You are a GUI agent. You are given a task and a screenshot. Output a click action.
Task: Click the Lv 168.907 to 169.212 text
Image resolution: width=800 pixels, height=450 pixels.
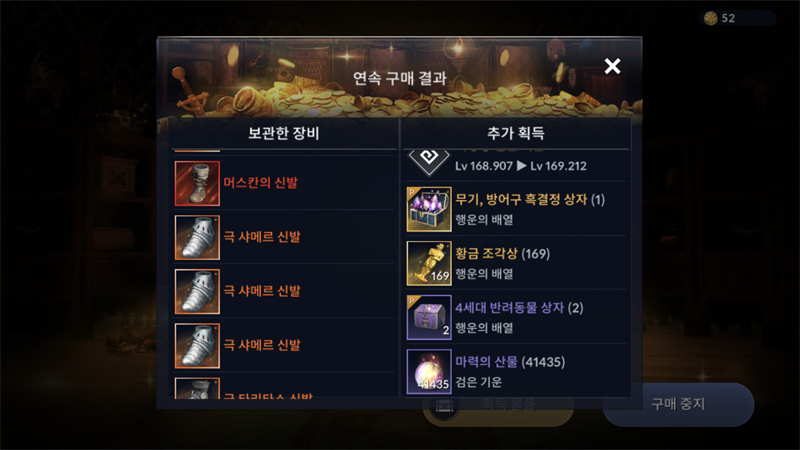pos(521,166)
